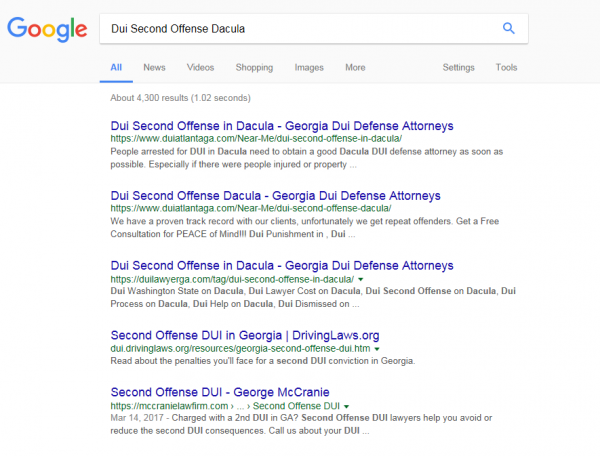Select the All results tab
This screenshot has width=600, height=456.
coord(116,67)
